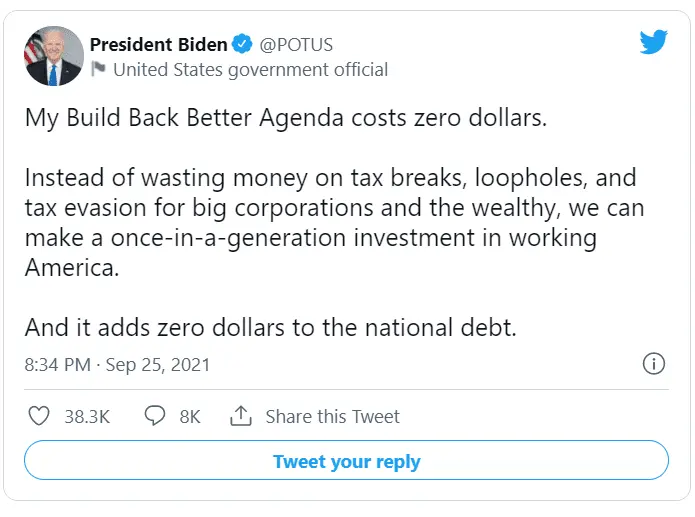Click the blue verified checkmark badge

[x=241, y=45]
